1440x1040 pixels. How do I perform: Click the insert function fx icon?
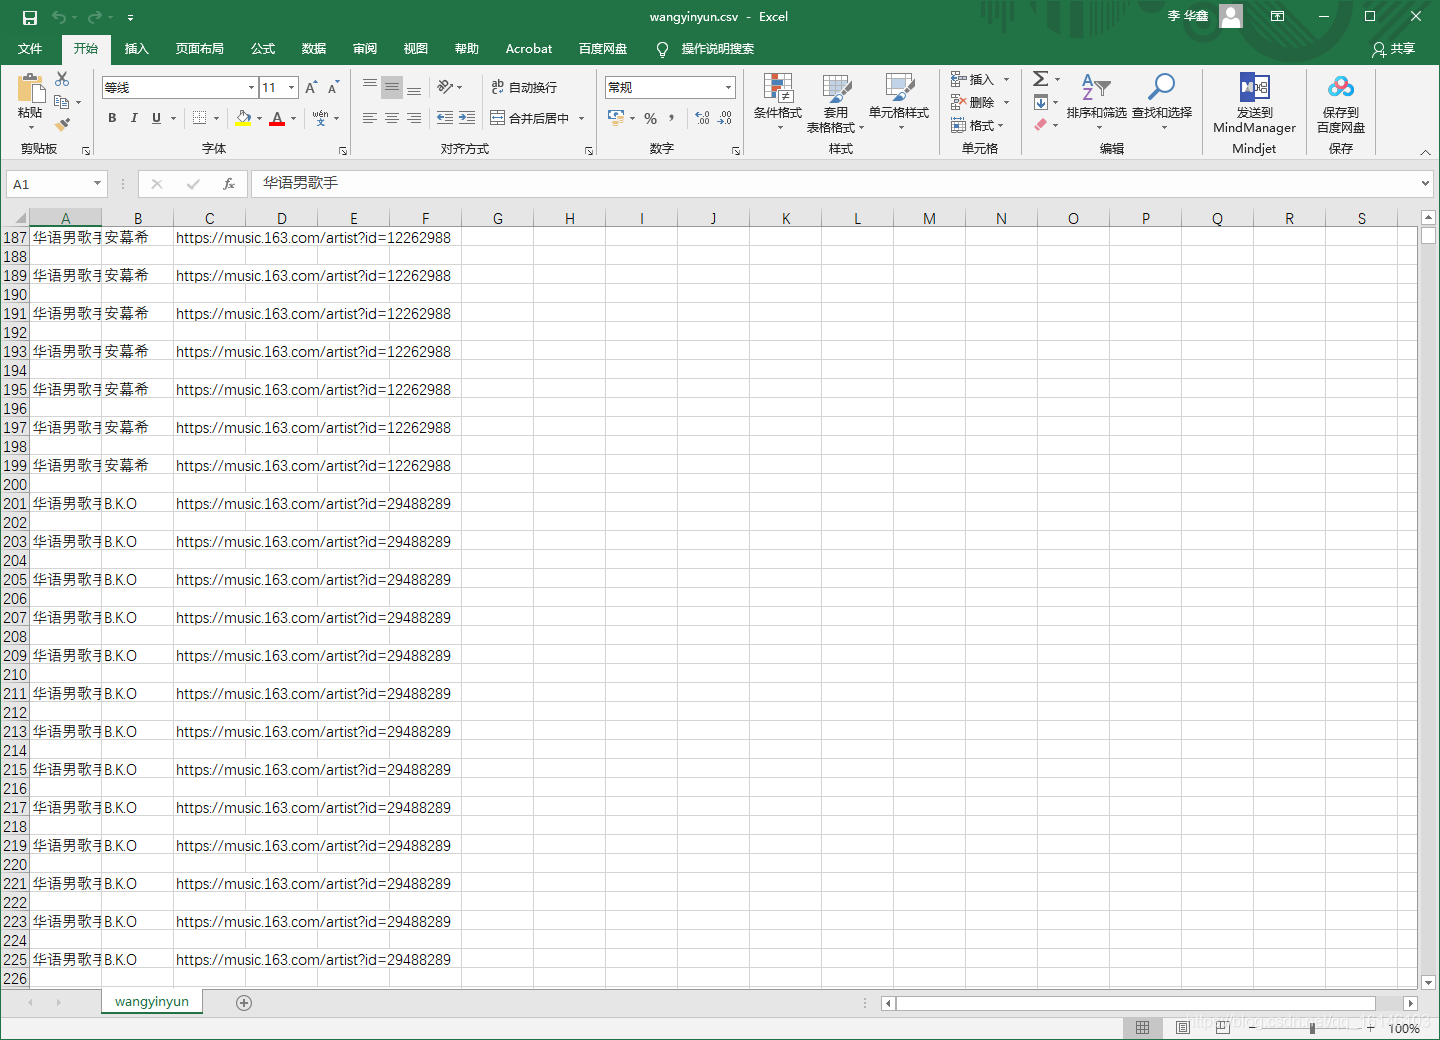pos(229,184)
